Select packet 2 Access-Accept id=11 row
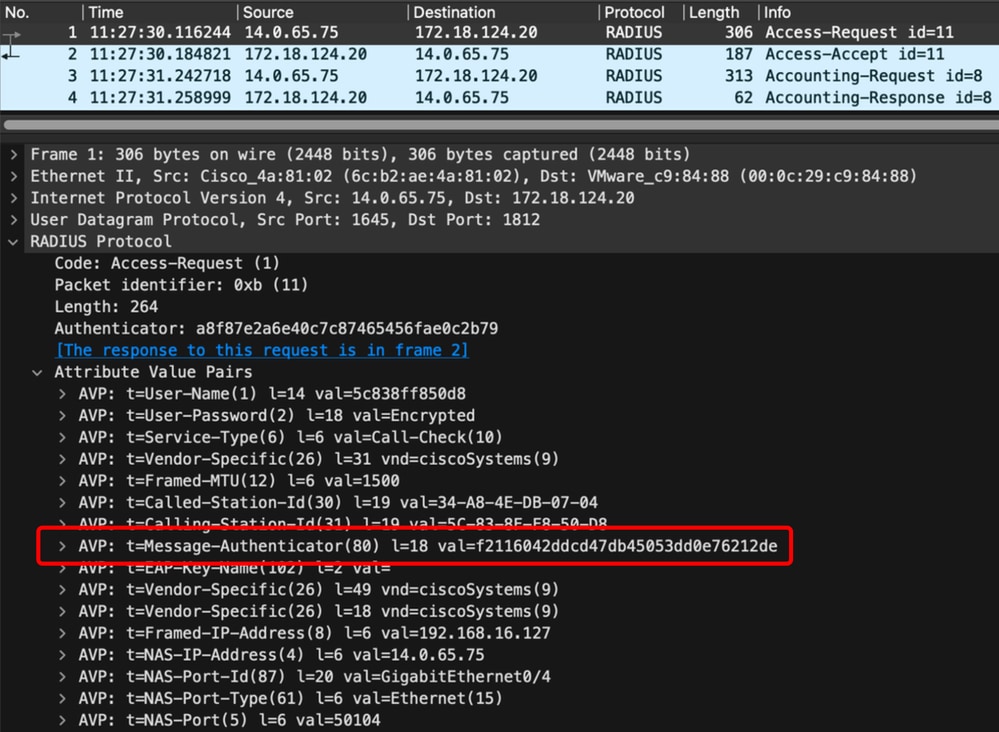The width and height of the screenshot is (999, 732). pos(500,54)
